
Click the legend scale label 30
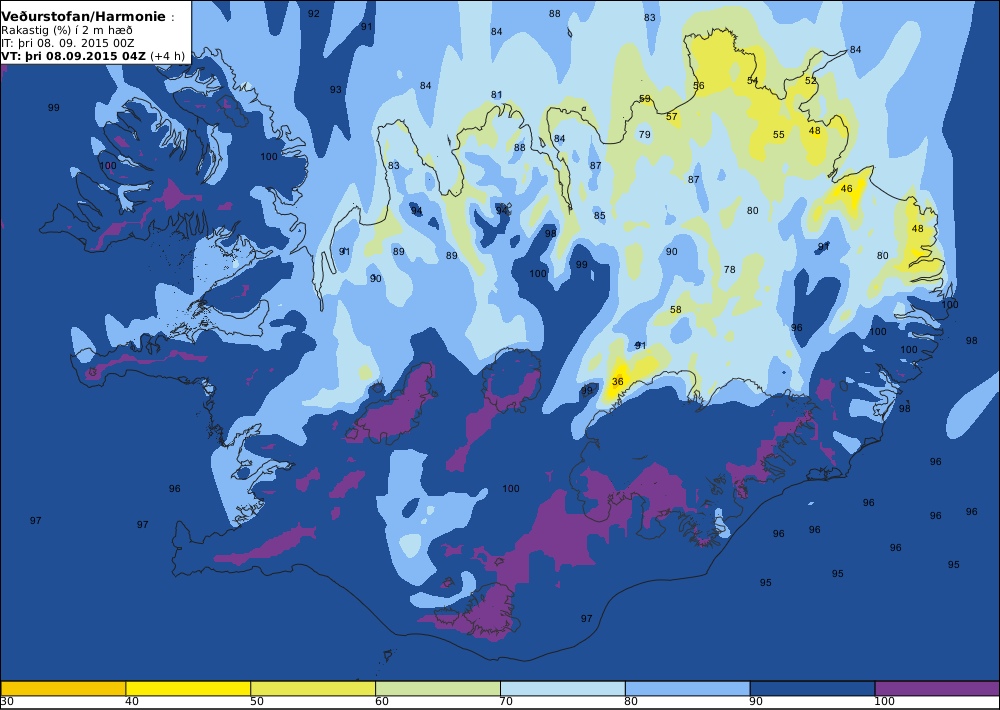8,702
